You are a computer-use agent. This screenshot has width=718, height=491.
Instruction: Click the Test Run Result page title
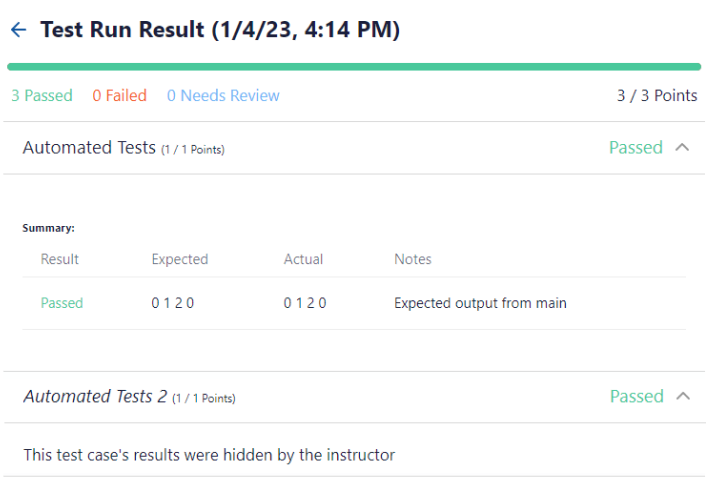coord(220,30)
